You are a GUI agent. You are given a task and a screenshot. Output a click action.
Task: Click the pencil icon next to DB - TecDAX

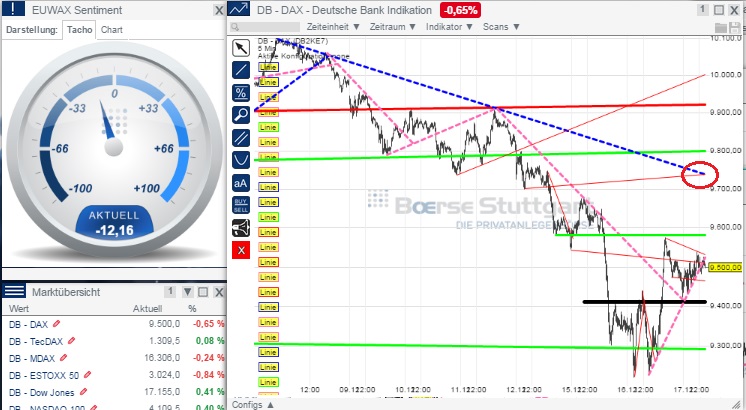(x=72, y=341)
